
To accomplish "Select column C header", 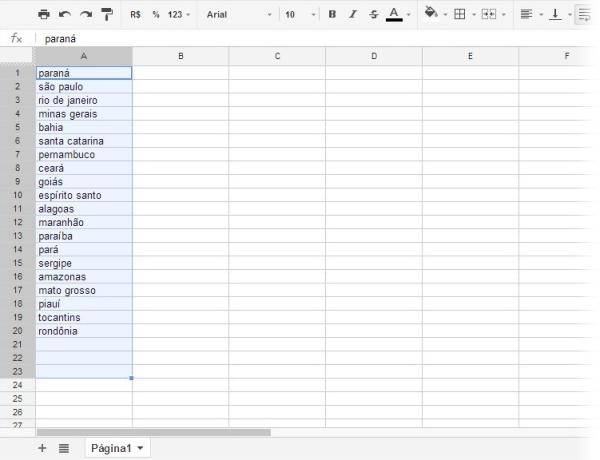I will point(277,56).
